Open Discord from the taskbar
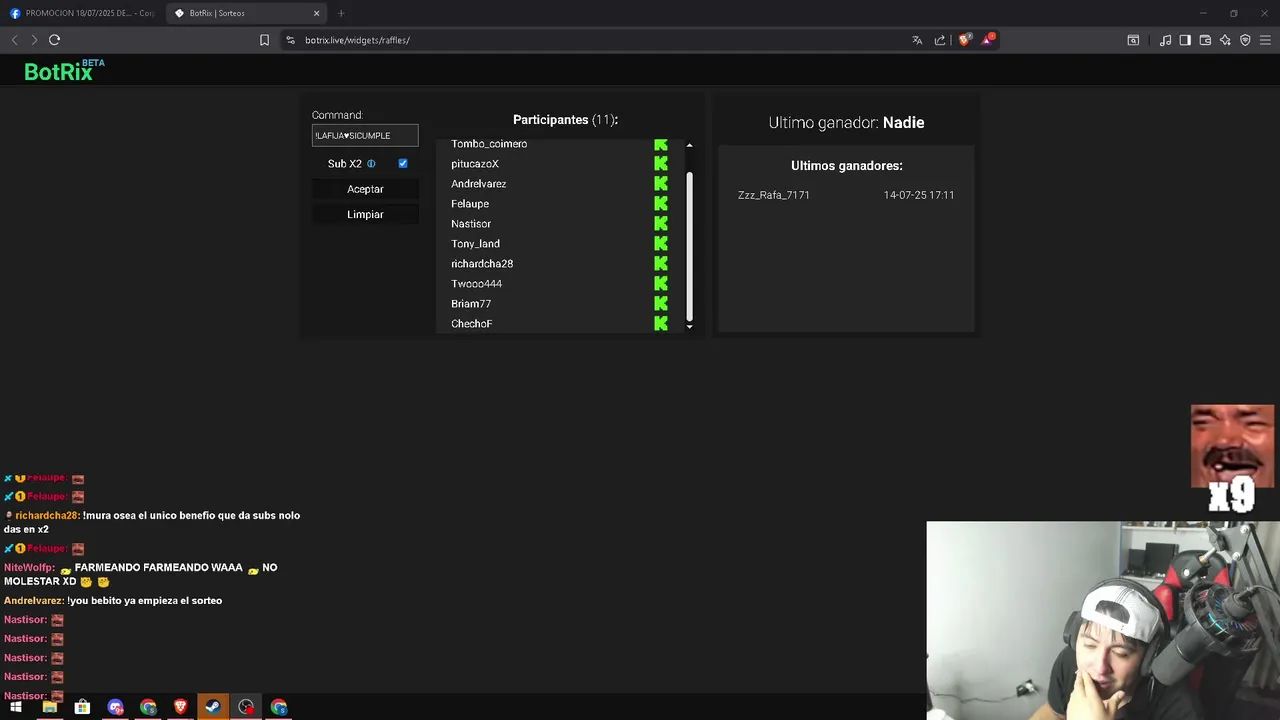Screen dimensions: 1280x720 [115, 707]
